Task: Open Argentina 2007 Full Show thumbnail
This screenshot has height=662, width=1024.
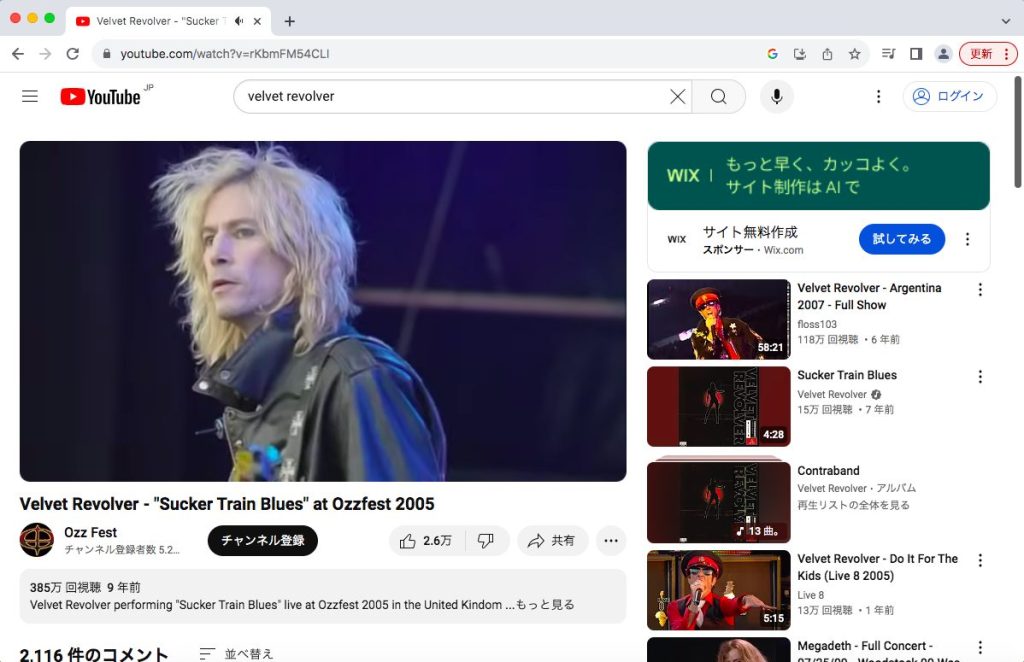Action: tap(718, 319)
